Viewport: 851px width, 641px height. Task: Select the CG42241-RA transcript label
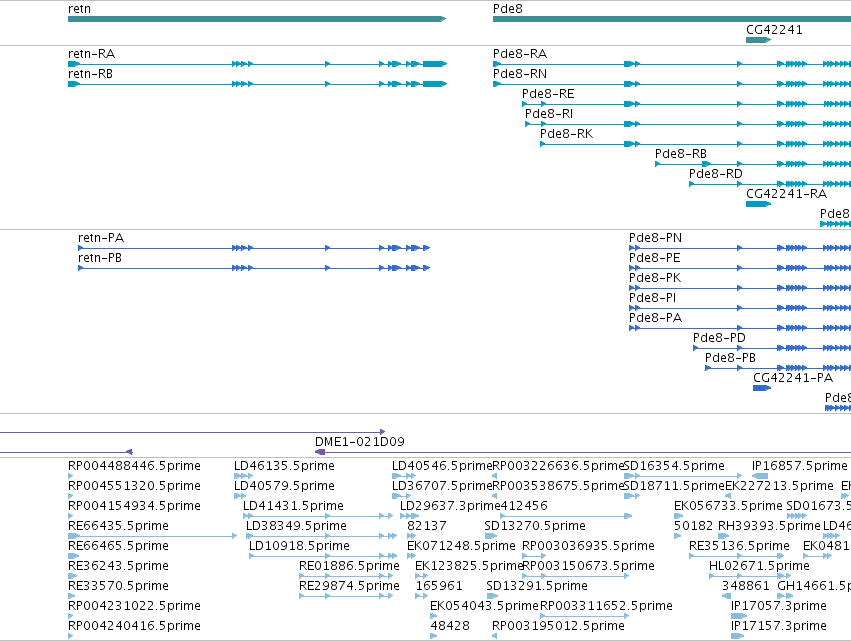pos(786,194)
